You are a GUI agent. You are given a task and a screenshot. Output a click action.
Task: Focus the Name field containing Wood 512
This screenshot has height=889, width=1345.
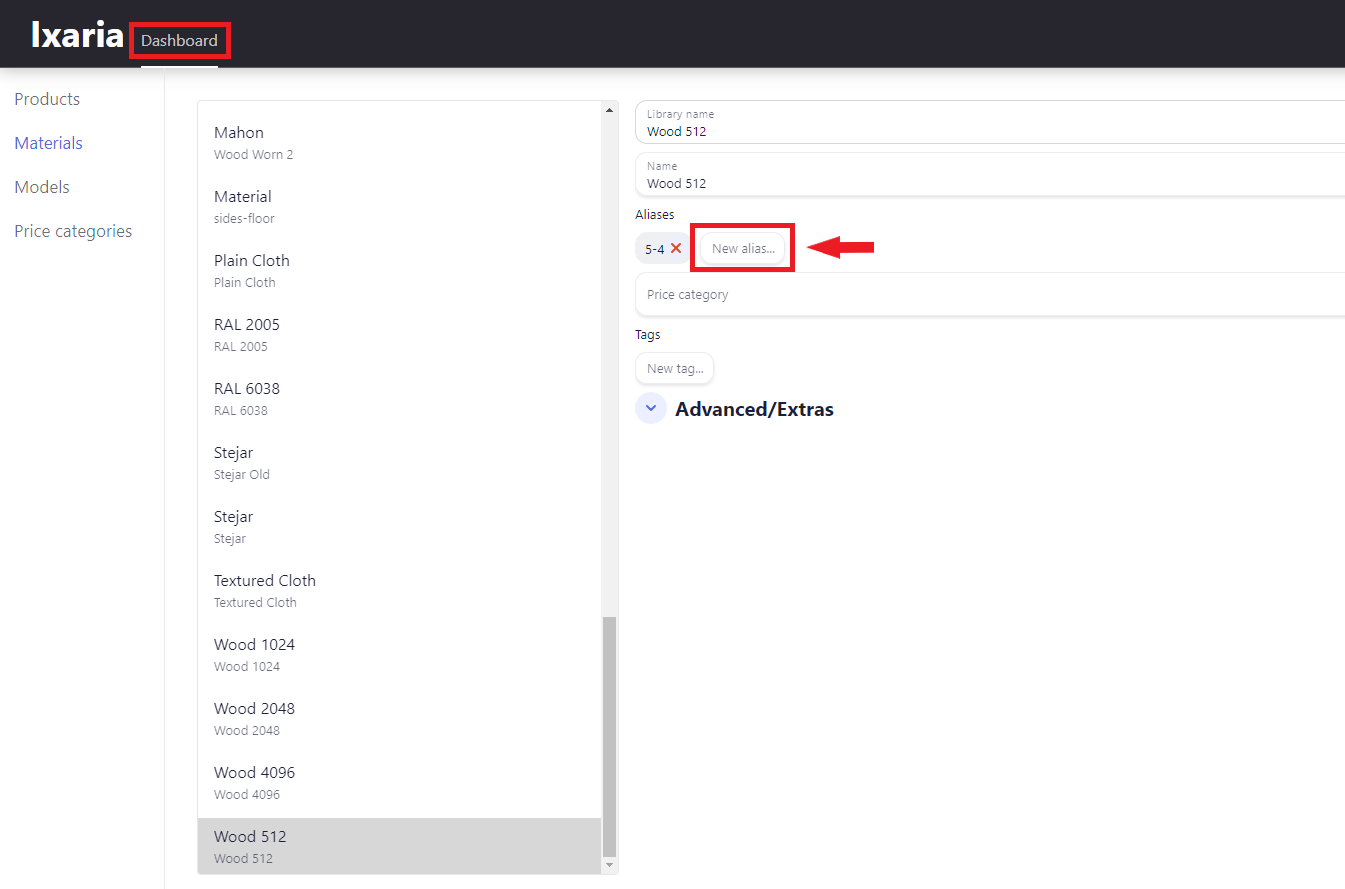tap(990, 175)
